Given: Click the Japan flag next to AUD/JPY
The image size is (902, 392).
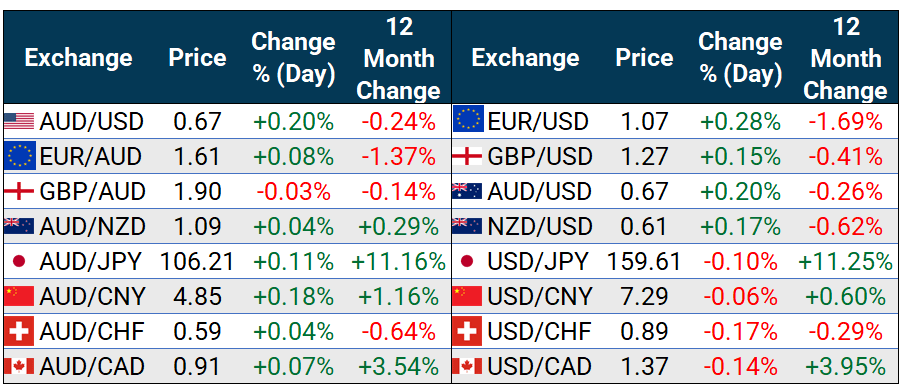Looking at the screenshot, I should [19, 262].
